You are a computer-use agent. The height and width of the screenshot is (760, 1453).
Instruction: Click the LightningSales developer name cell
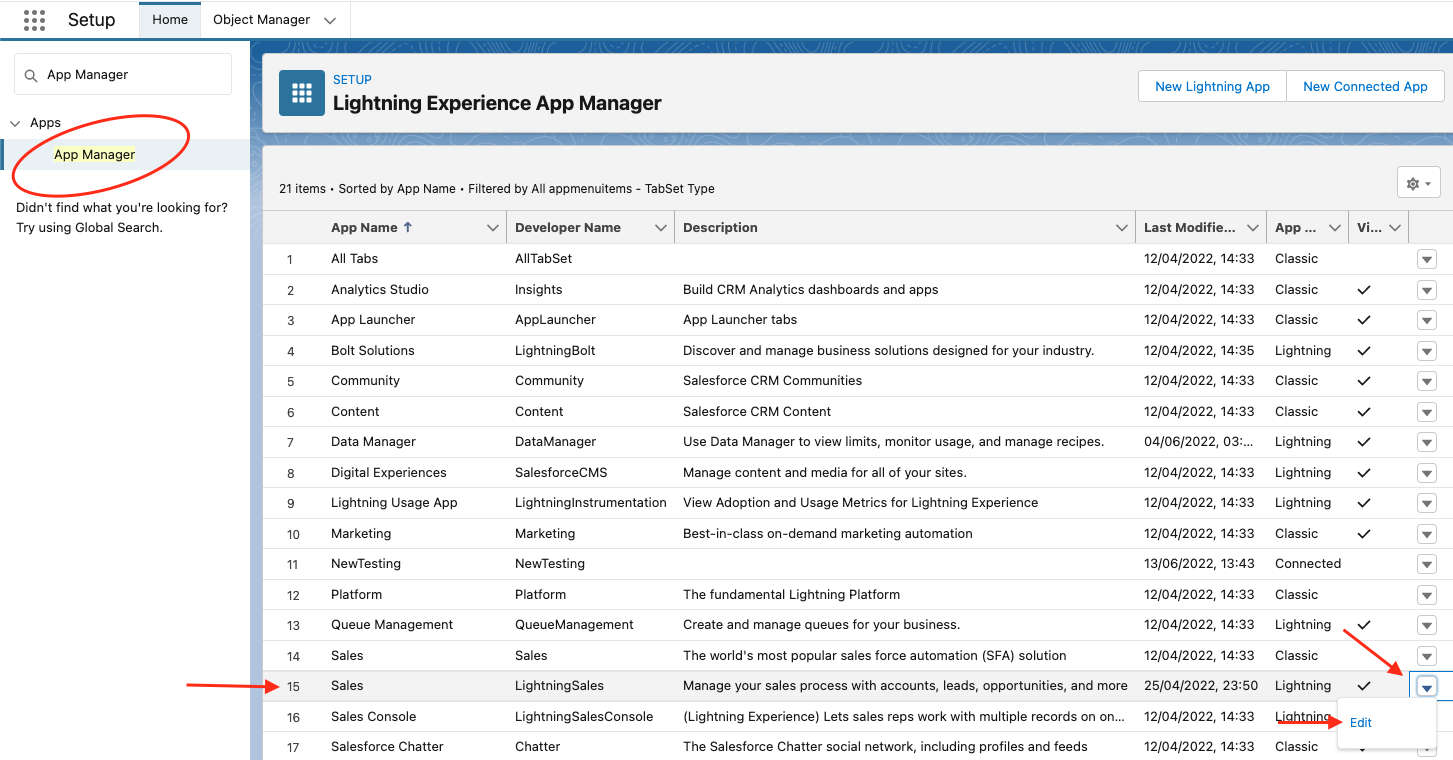(x=559, y=686)
